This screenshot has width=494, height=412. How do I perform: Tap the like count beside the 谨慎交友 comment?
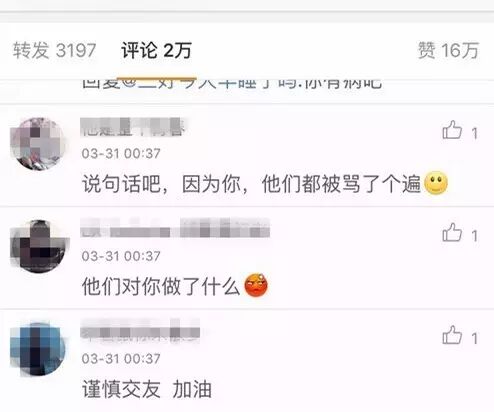(474, 339)
